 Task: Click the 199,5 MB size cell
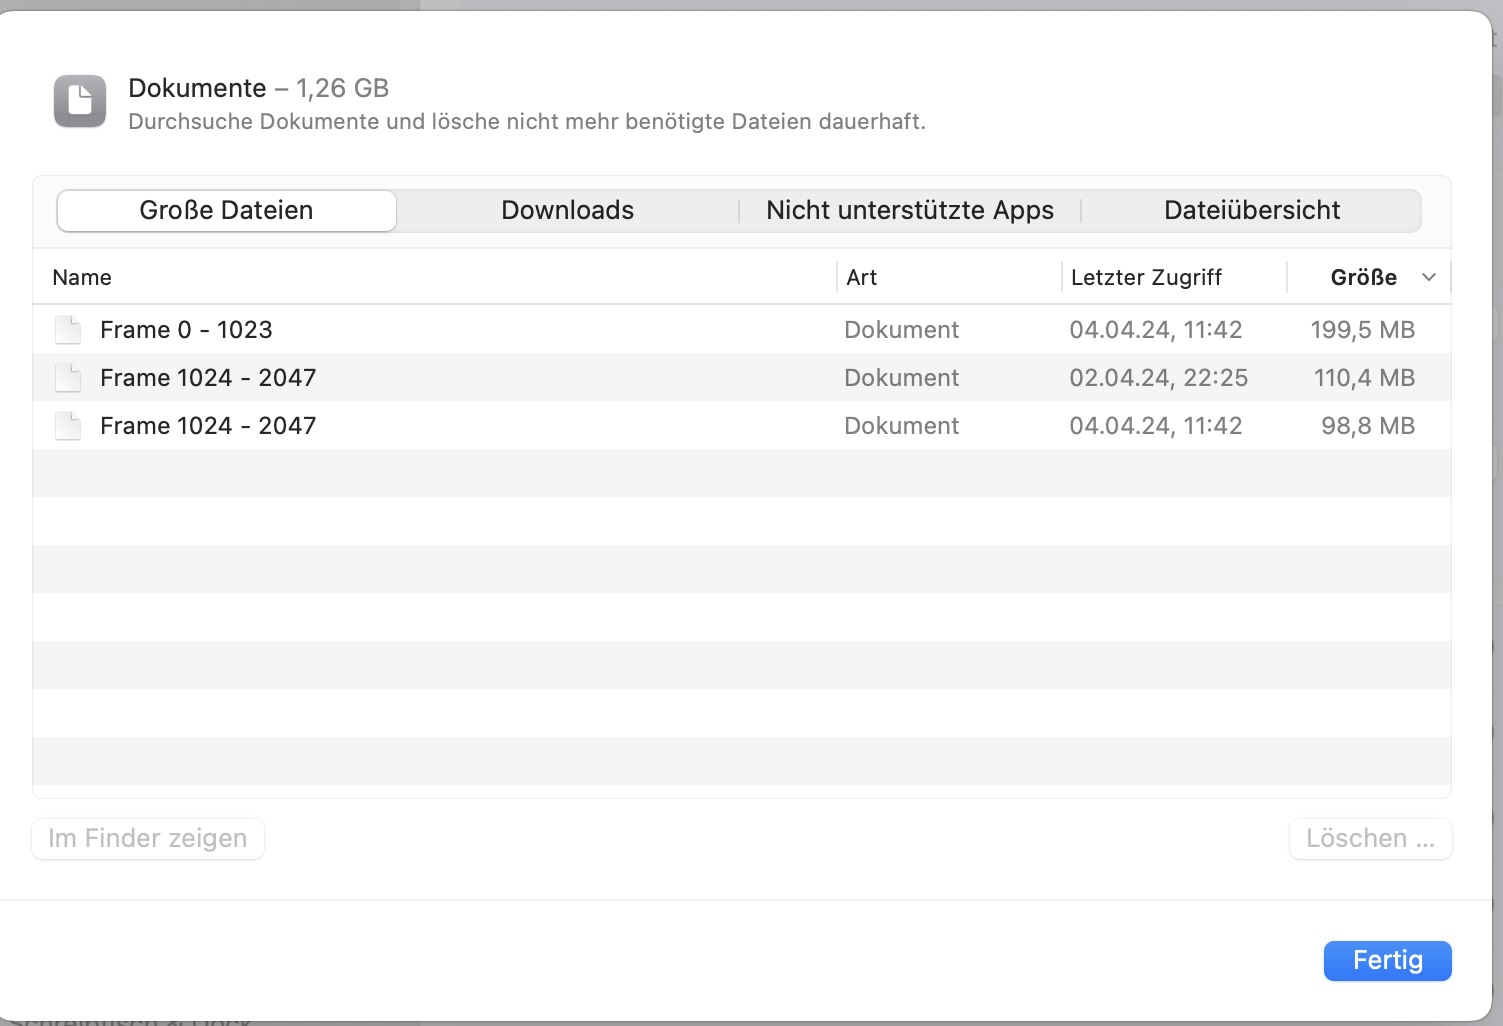point(1362,330)
